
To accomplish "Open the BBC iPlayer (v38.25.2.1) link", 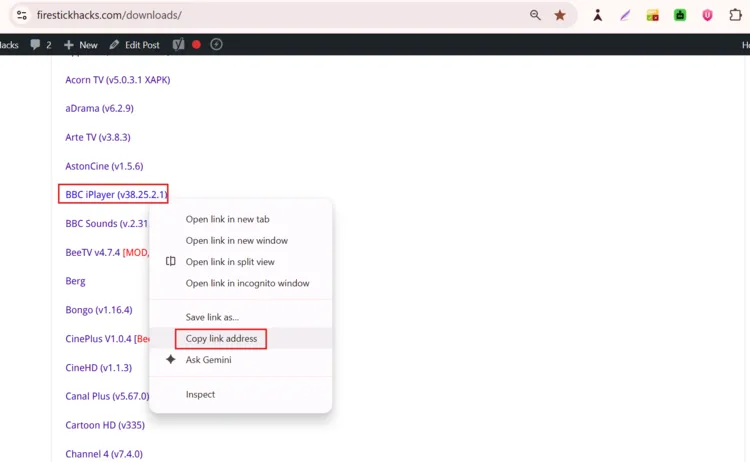I will point(116,195).
